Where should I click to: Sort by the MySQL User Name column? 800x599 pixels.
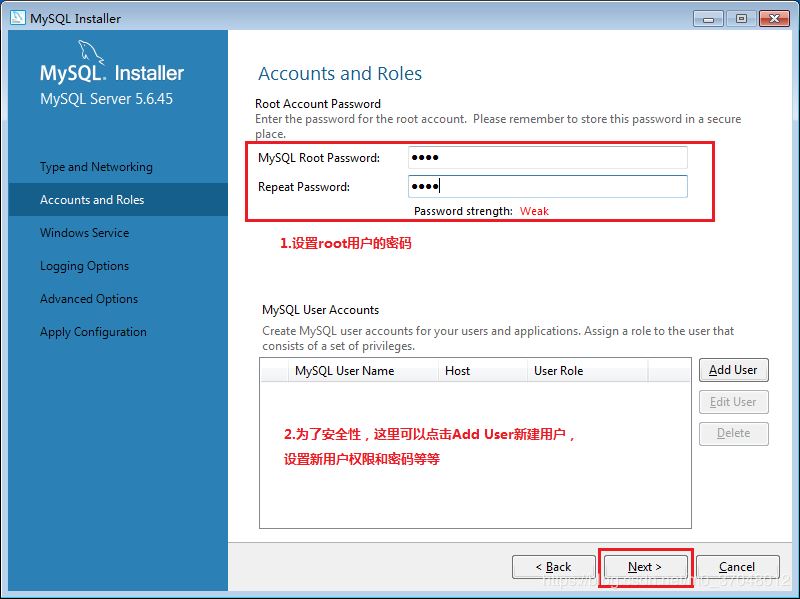tap(363, 371)
